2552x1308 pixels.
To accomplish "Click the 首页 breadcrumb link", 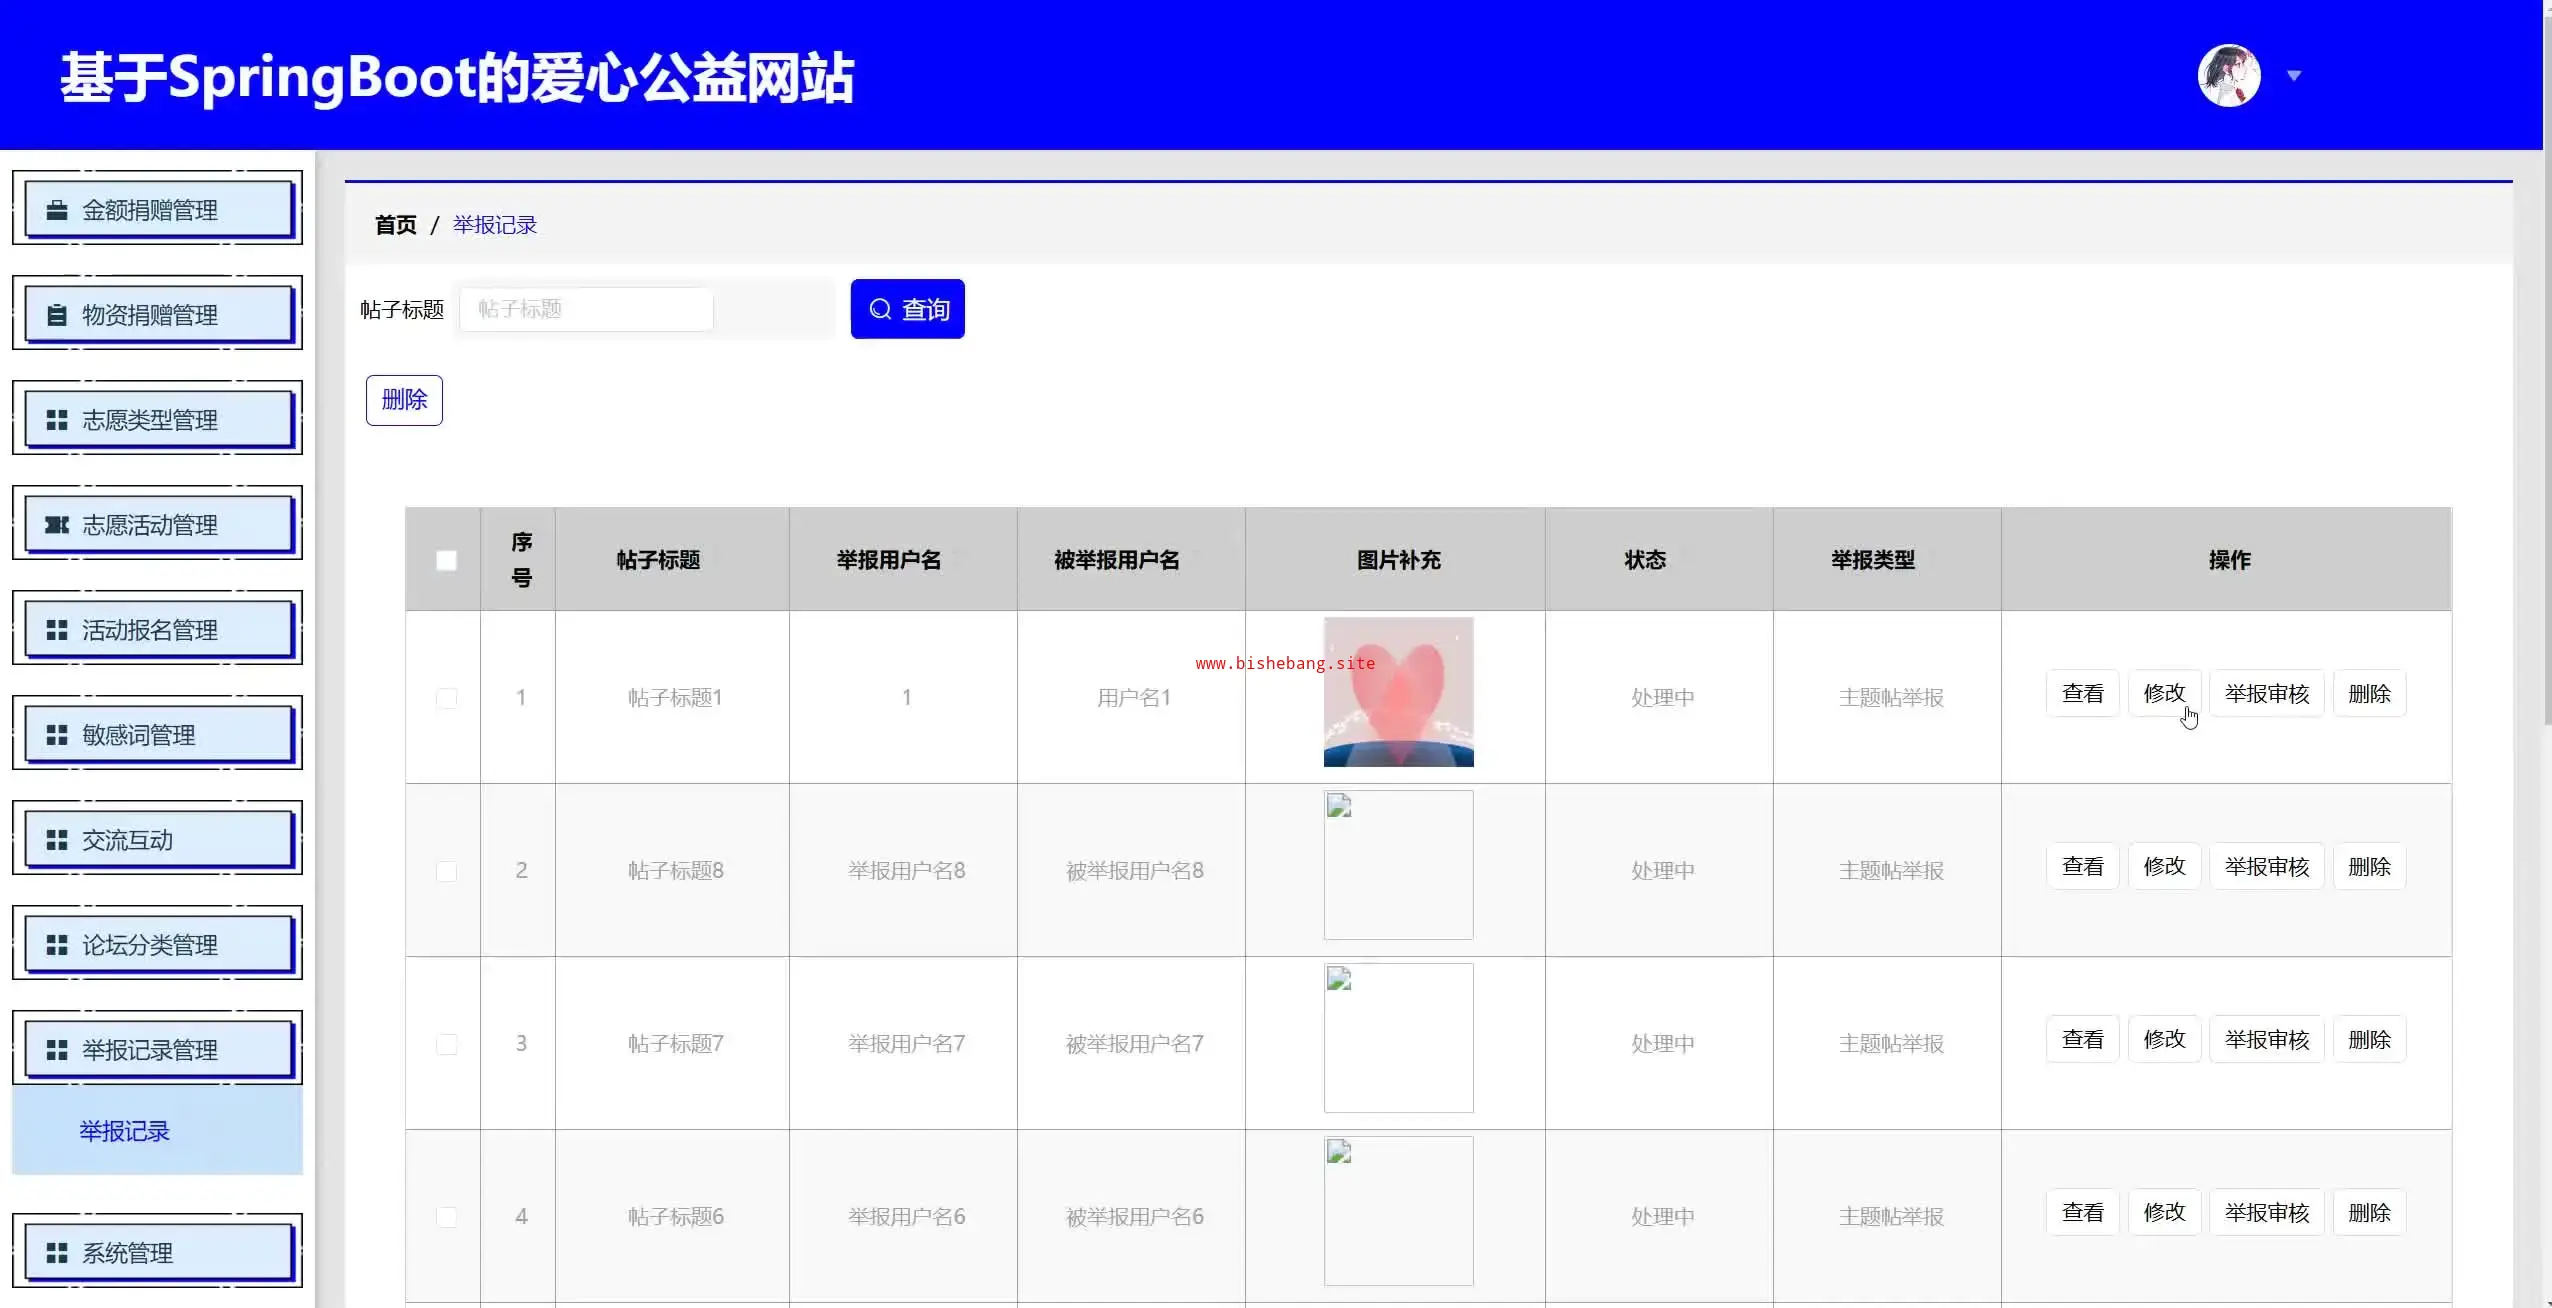I will 395,225.
